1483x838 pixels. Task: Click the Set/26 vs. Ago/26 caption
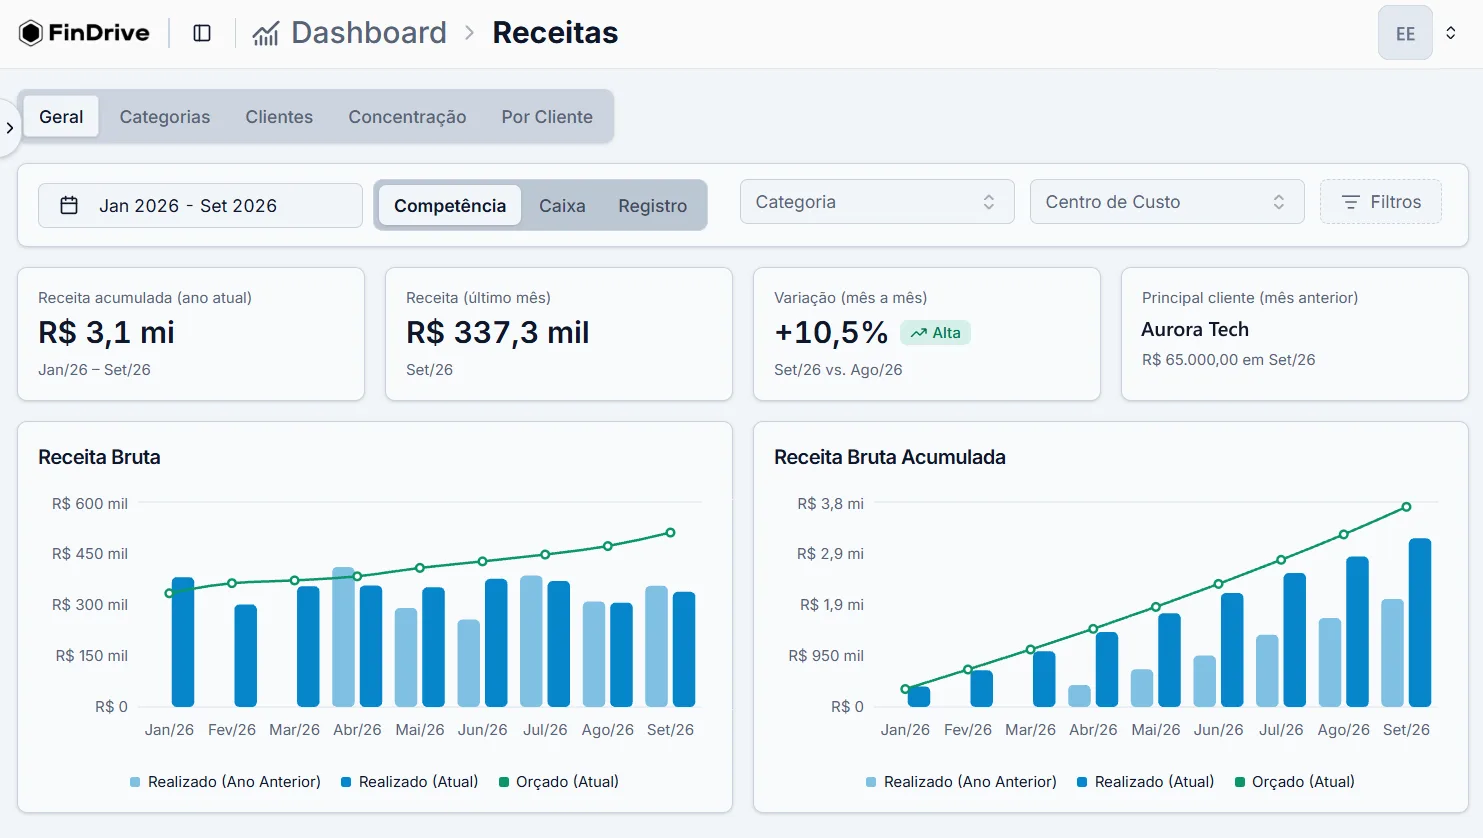tap(838, 370)
